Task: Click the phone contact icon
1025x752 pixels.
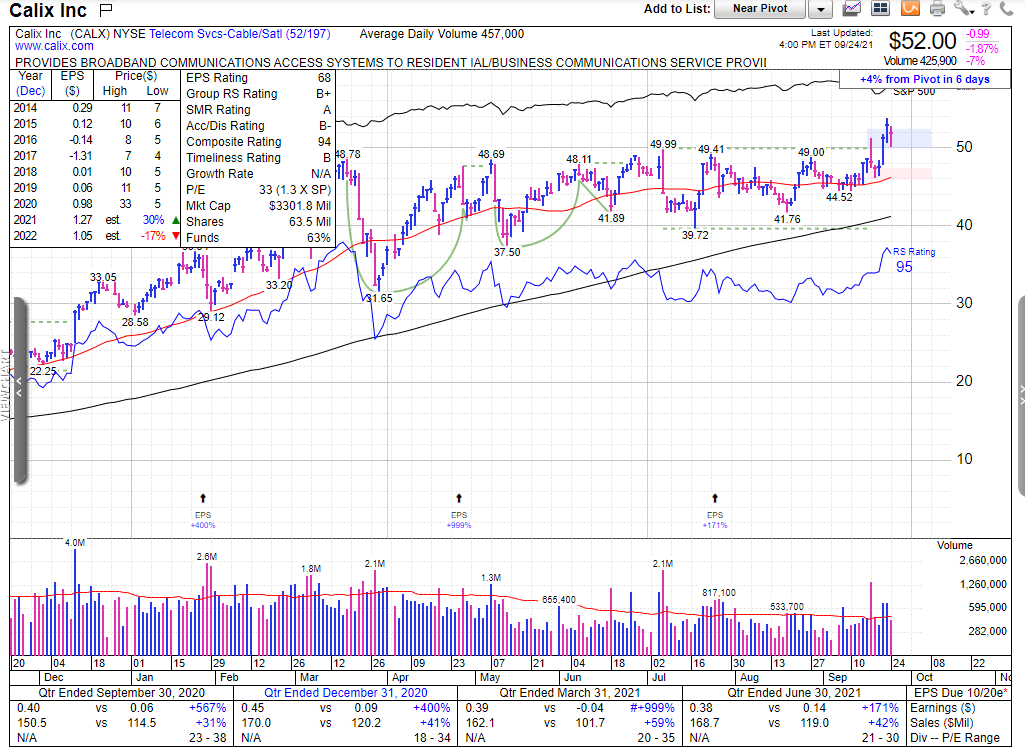Action: coord(1006,9)
